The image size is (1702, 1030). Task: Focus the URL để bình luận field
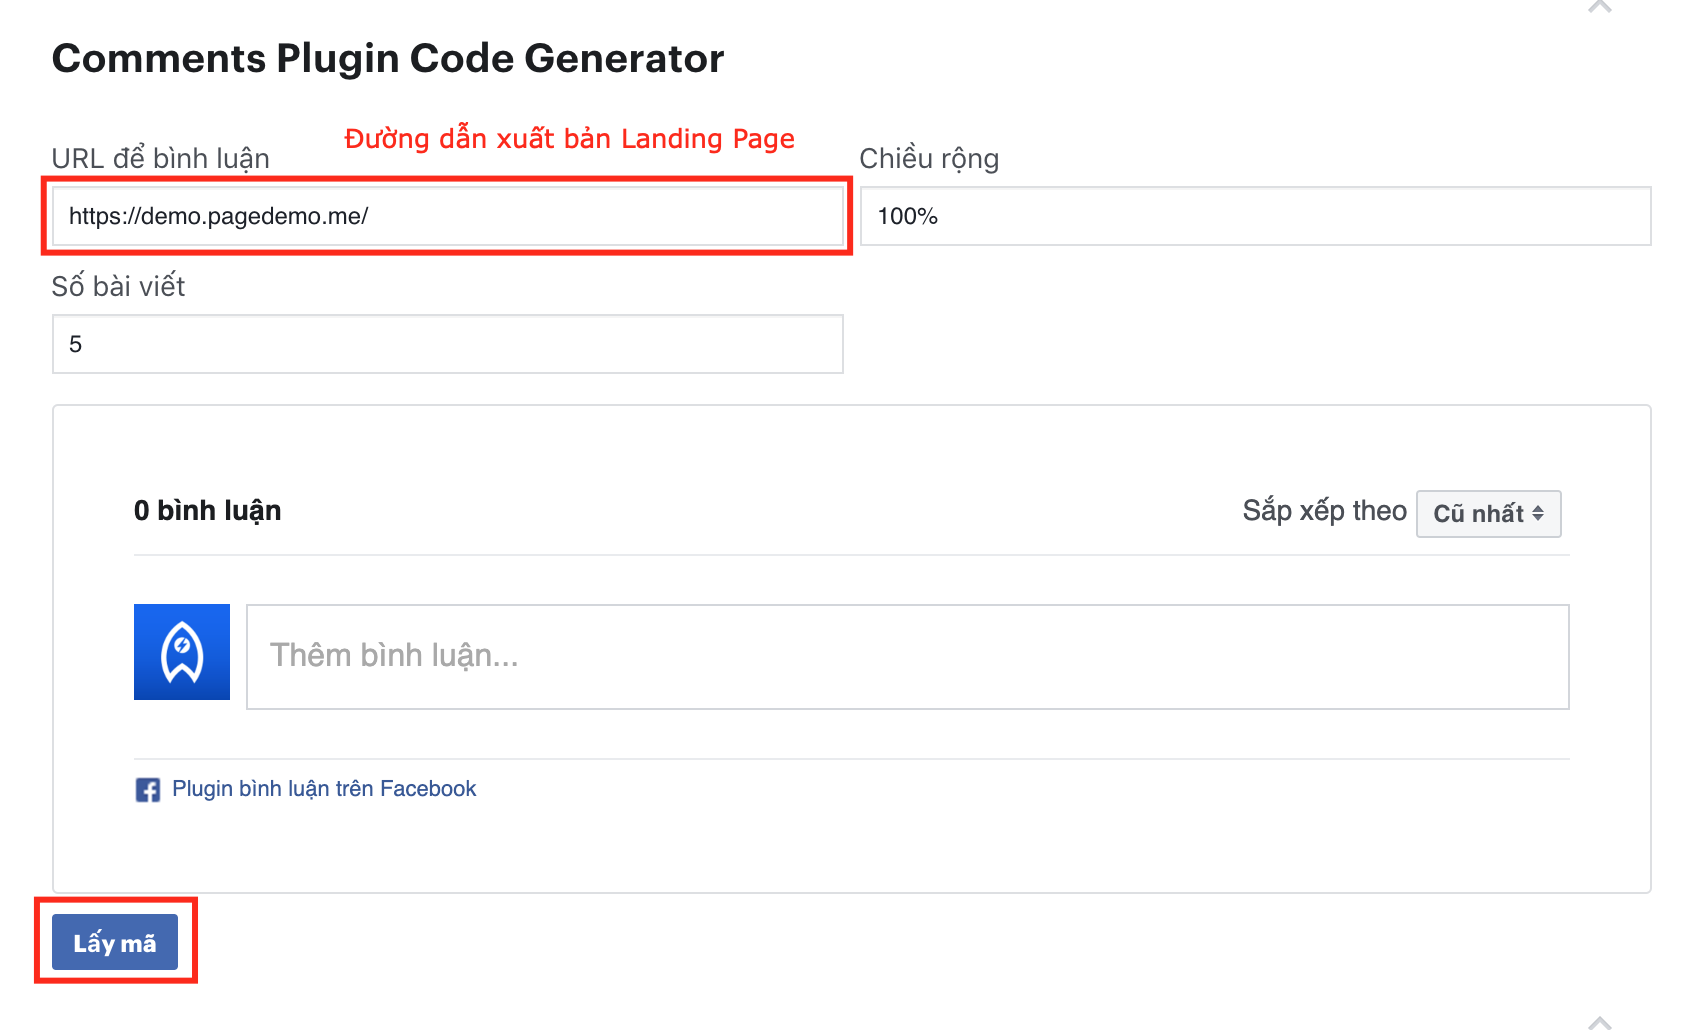(447, 216)
